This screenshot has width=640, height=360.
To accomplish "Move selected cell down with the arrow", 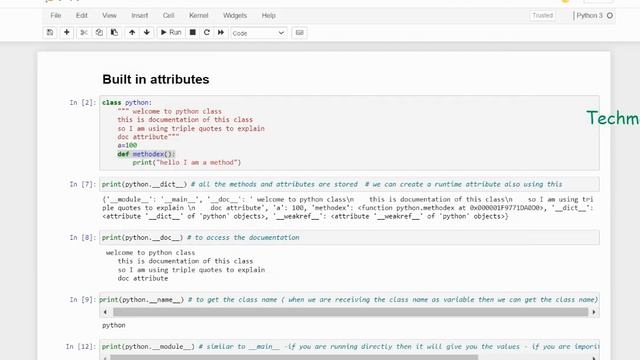I will tap(147, 32).
